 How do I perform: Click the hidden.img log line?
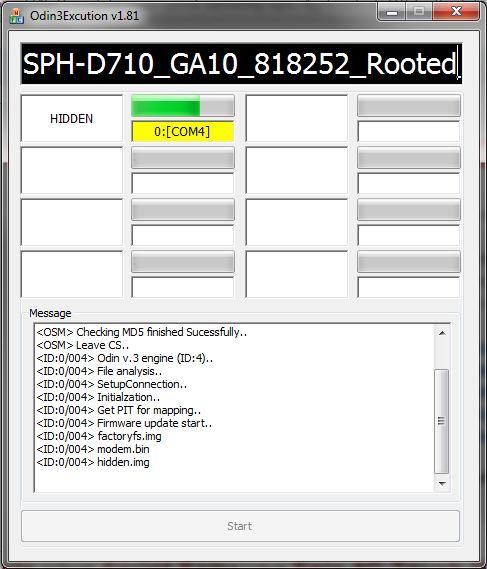[93, 462]
